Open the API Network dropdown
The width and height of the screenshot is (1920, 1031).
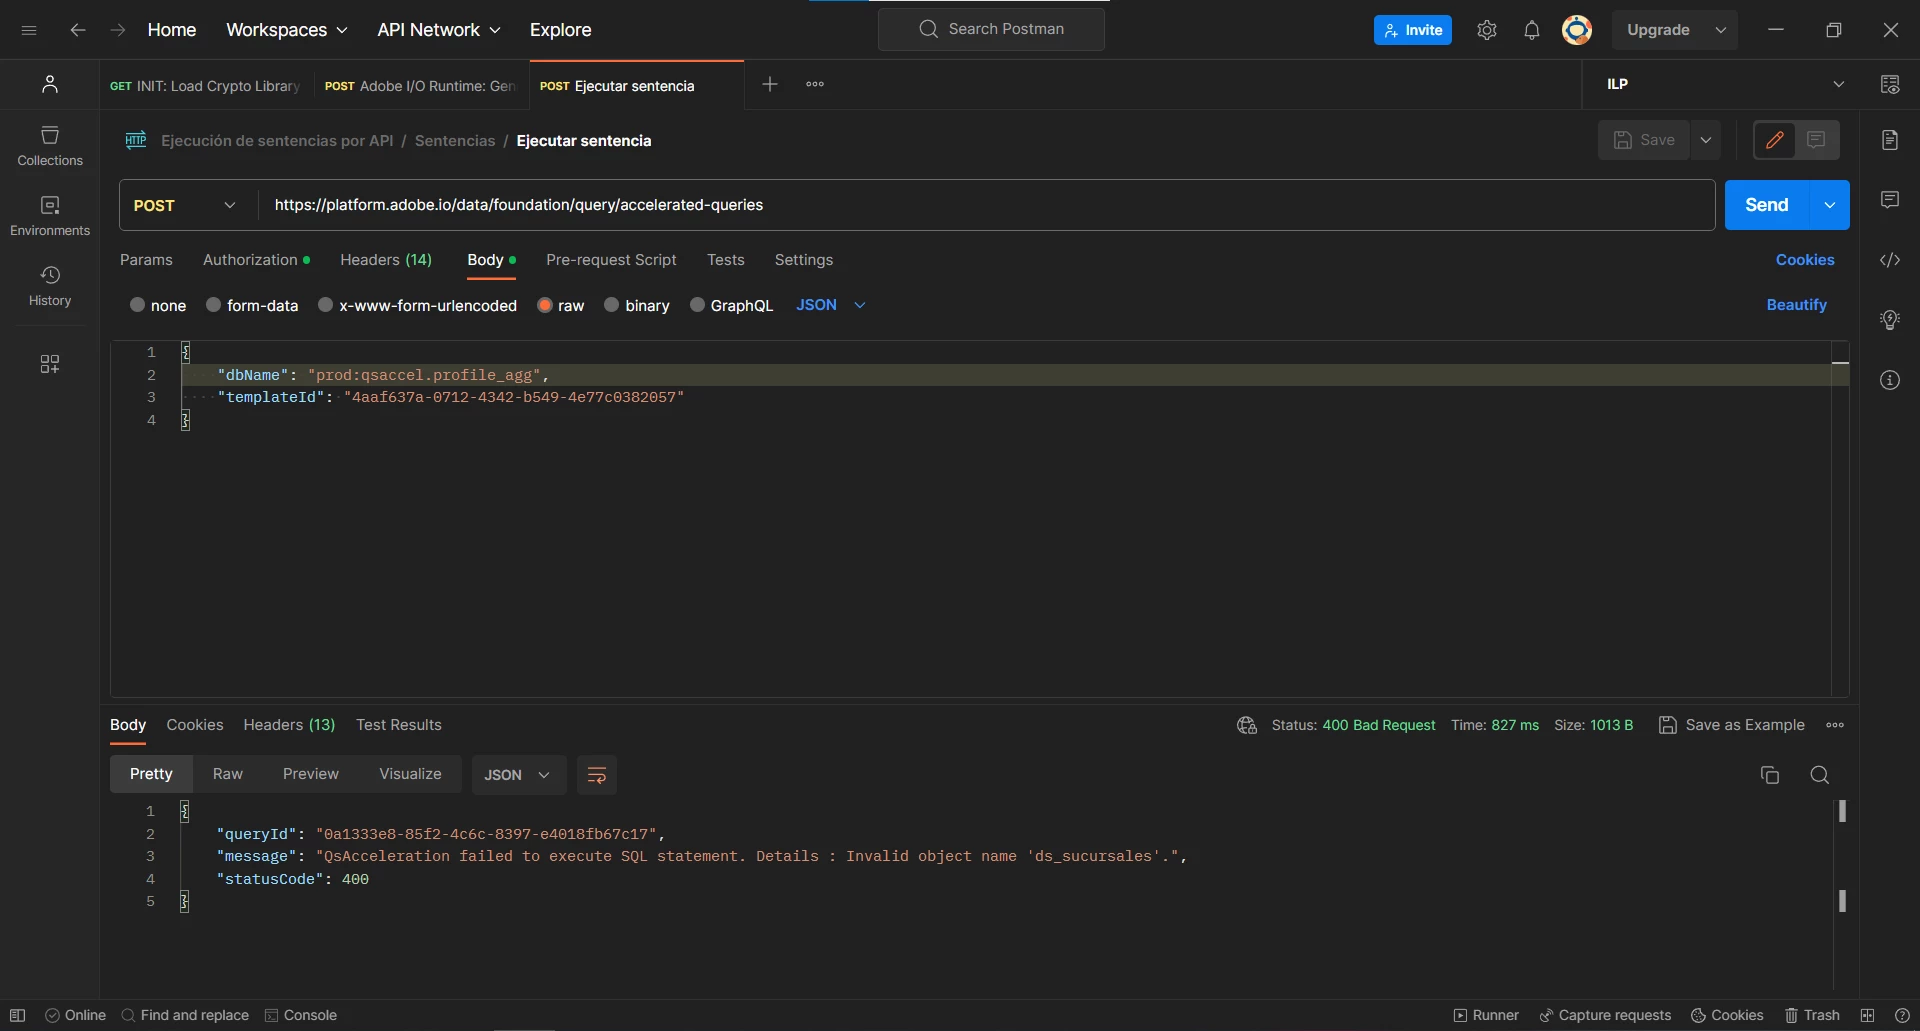[x=439, y=30]
